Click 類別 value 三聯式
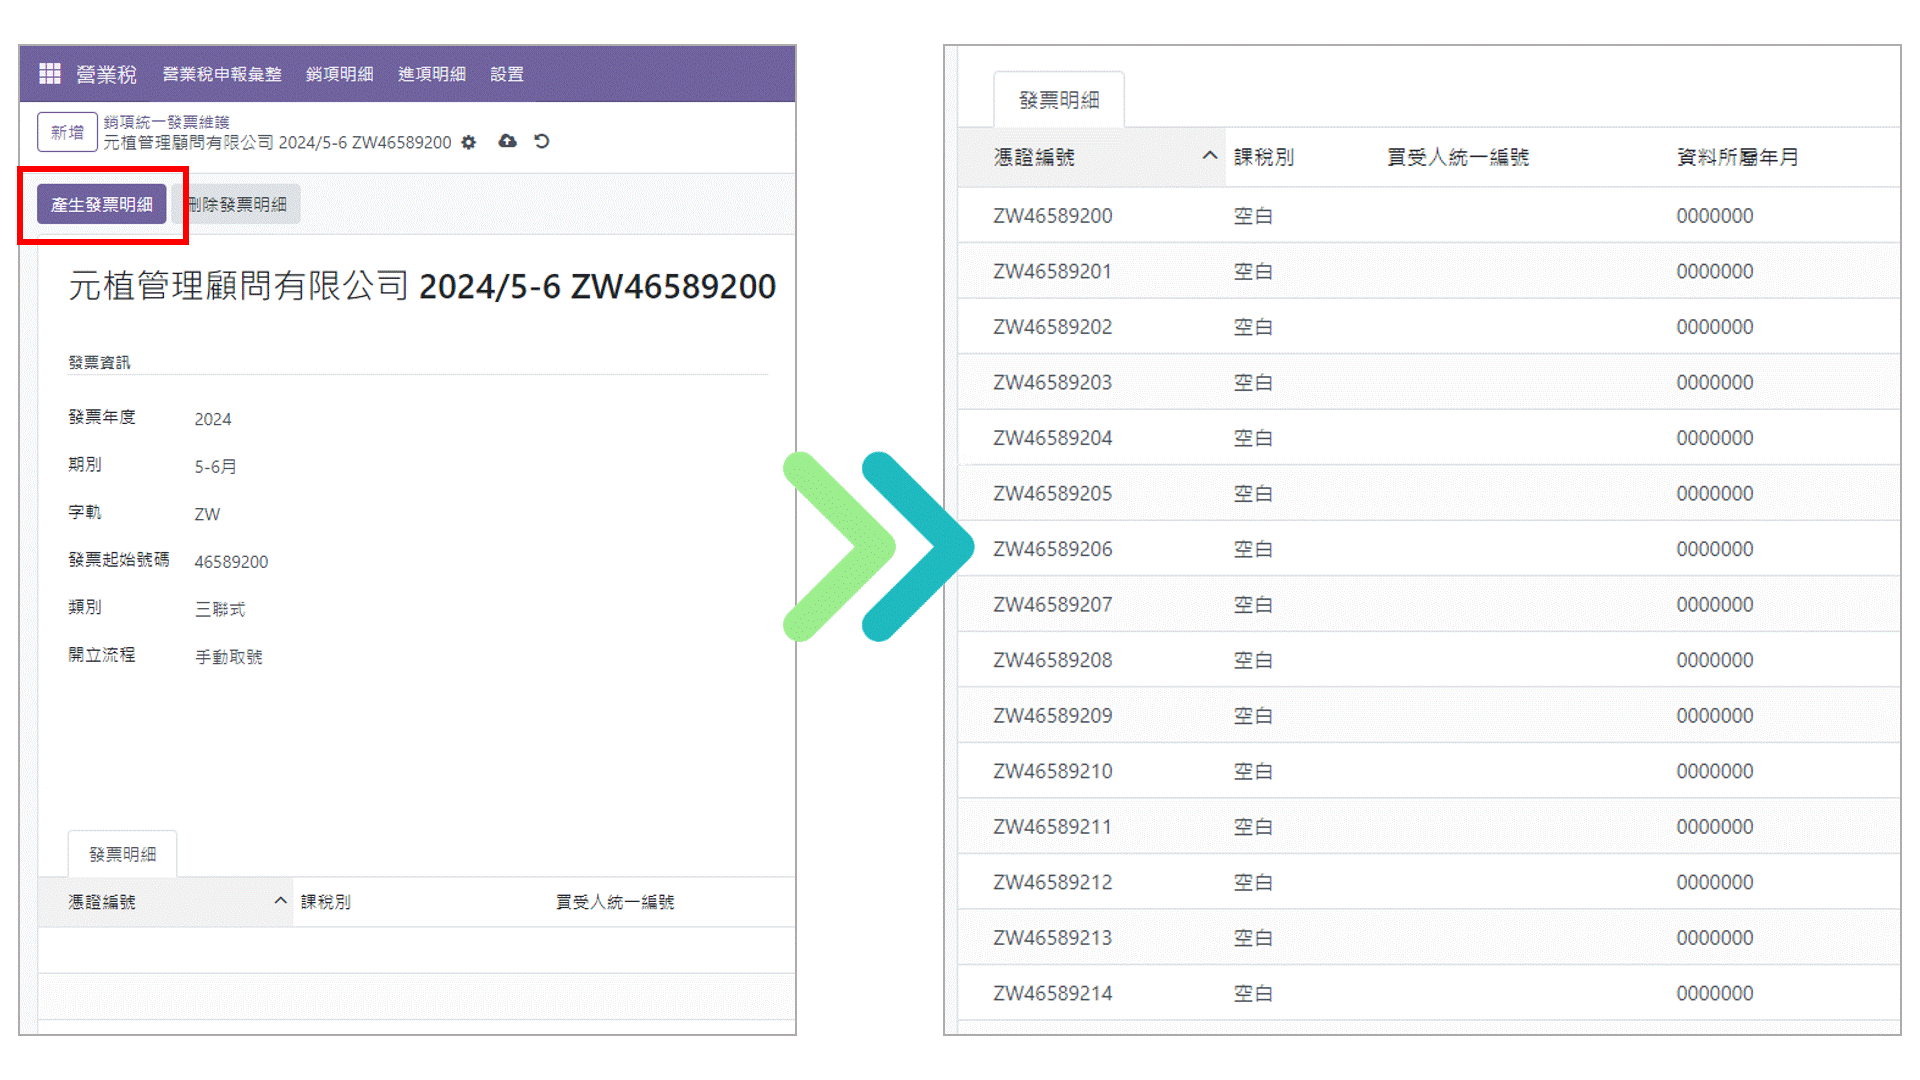Screen dimensions: 1920x1080 pyautogui.click(x=220, y=609)
